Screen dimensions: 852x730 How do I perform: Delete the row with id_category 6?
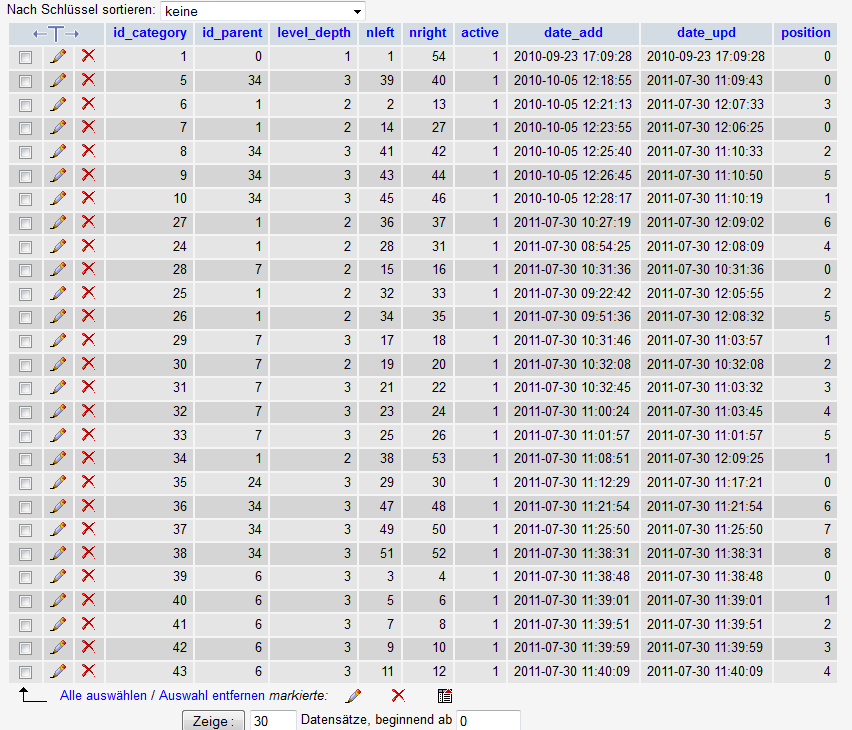pos(88,103)
